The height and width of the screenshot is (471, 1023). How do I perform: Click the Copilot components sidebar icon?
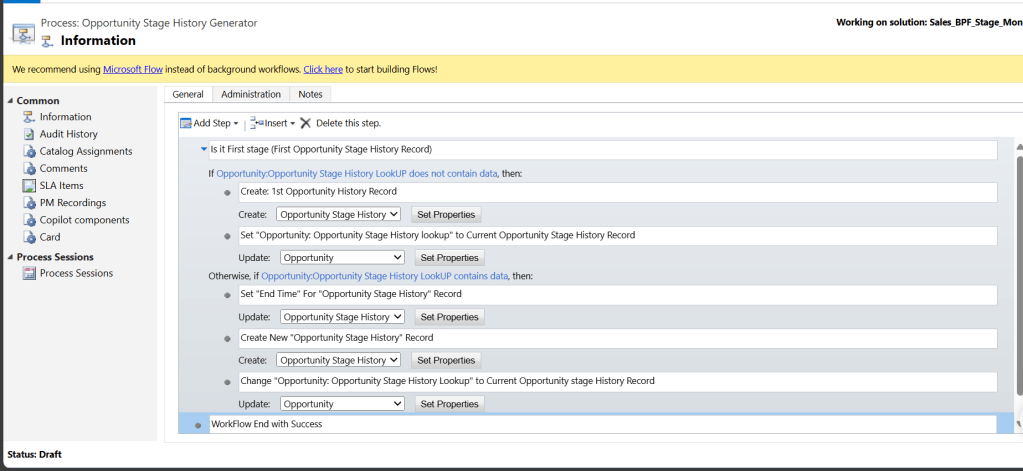29,220
